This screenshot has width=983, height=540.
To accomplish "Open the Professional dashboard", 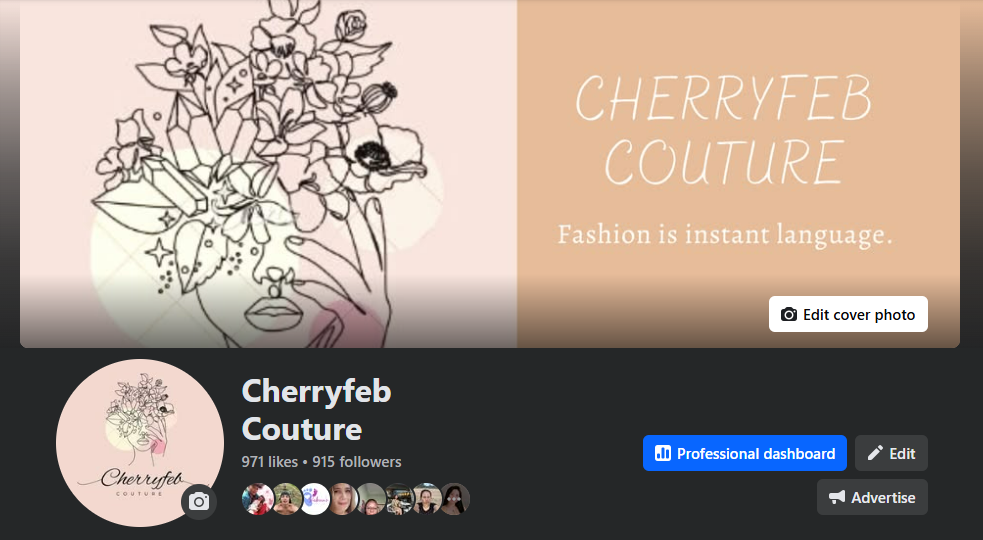I will tap(745, 453).
